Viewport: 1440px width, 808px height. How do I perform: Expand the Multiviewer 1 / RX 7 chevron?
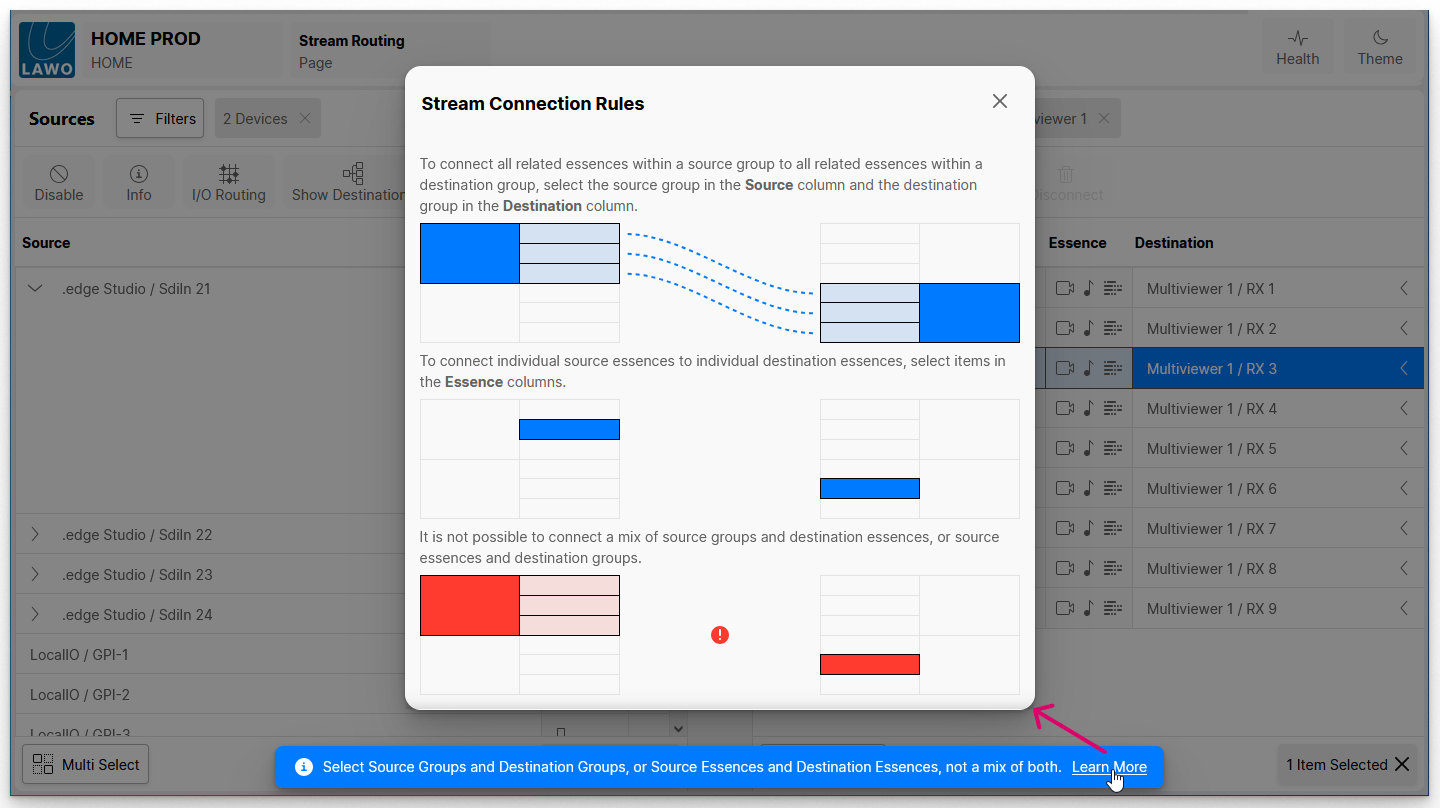point(1404,529)
